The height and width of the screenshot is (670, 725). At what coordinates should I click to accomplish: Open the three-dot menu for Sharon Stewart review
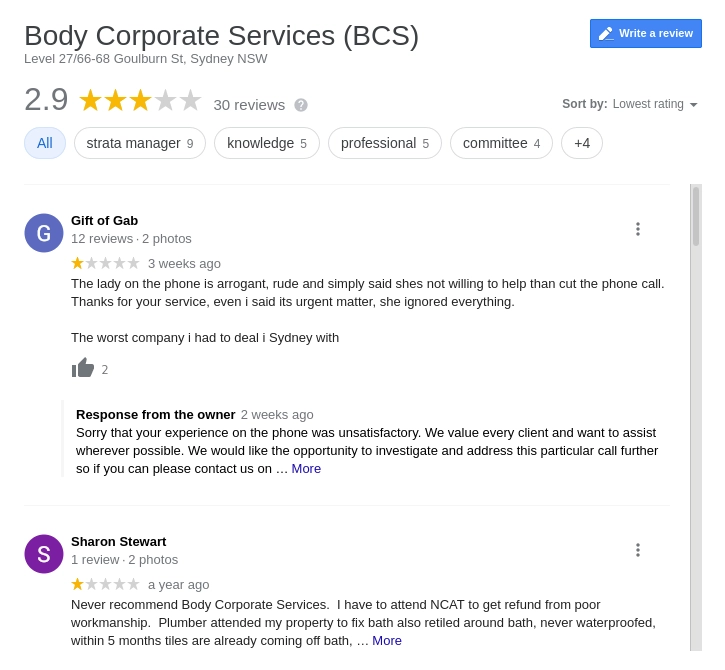point(638,550)
